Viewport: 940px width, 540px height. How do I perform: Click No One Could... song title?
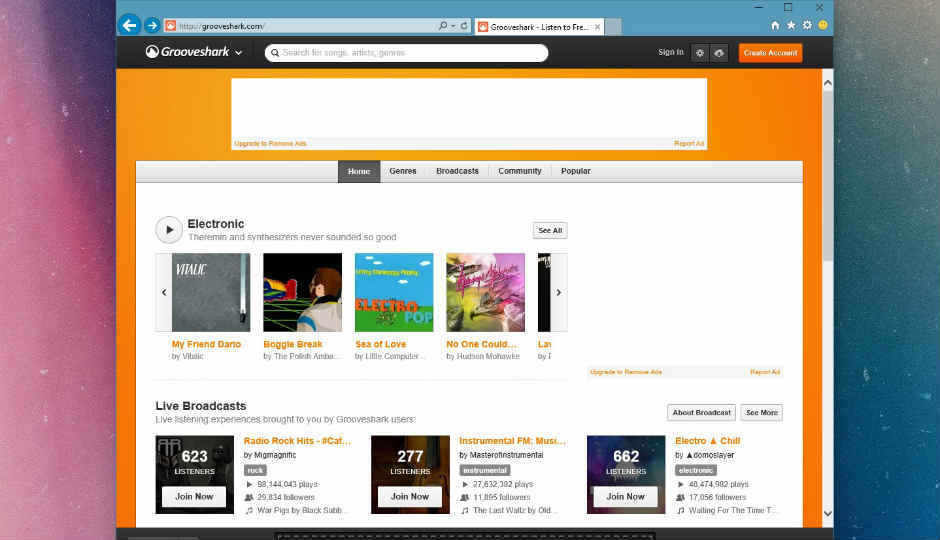(x=481, y=344)
